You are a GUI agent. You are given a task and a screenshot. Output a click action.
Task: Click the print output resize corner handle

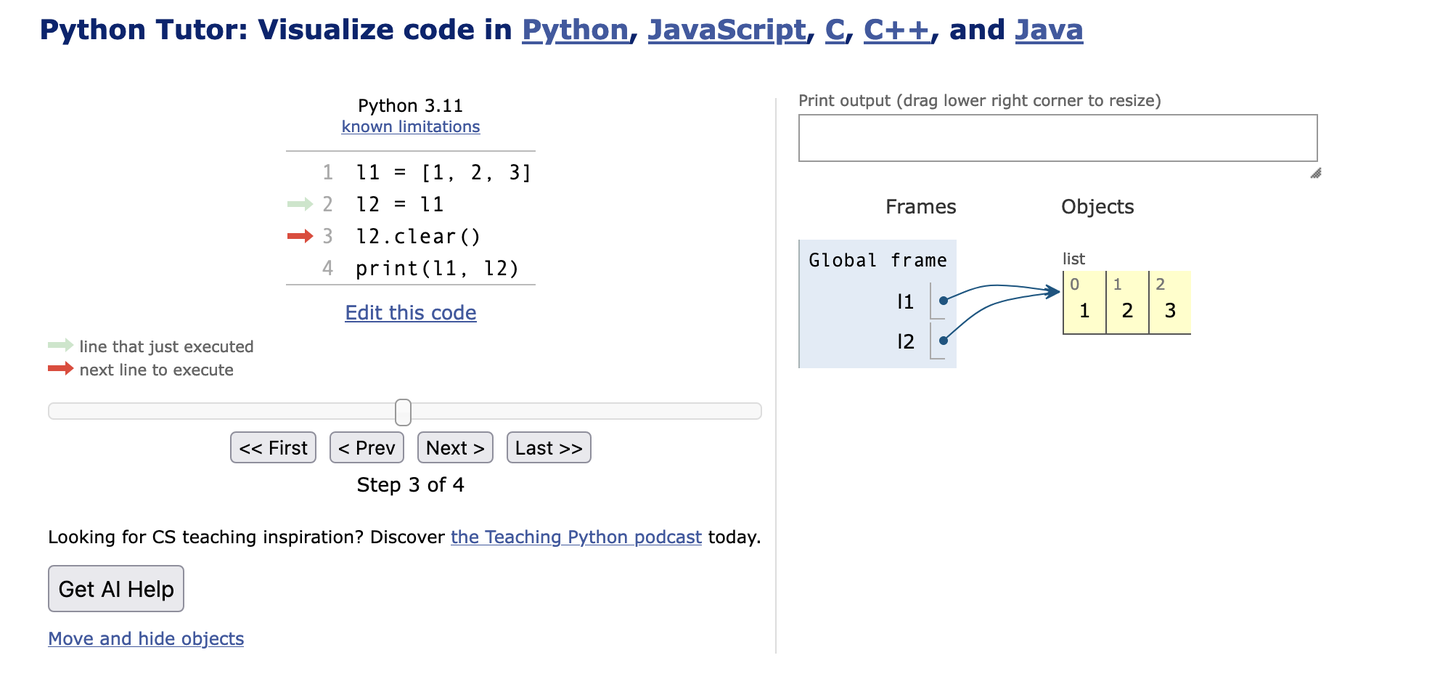click(1315, 173)
